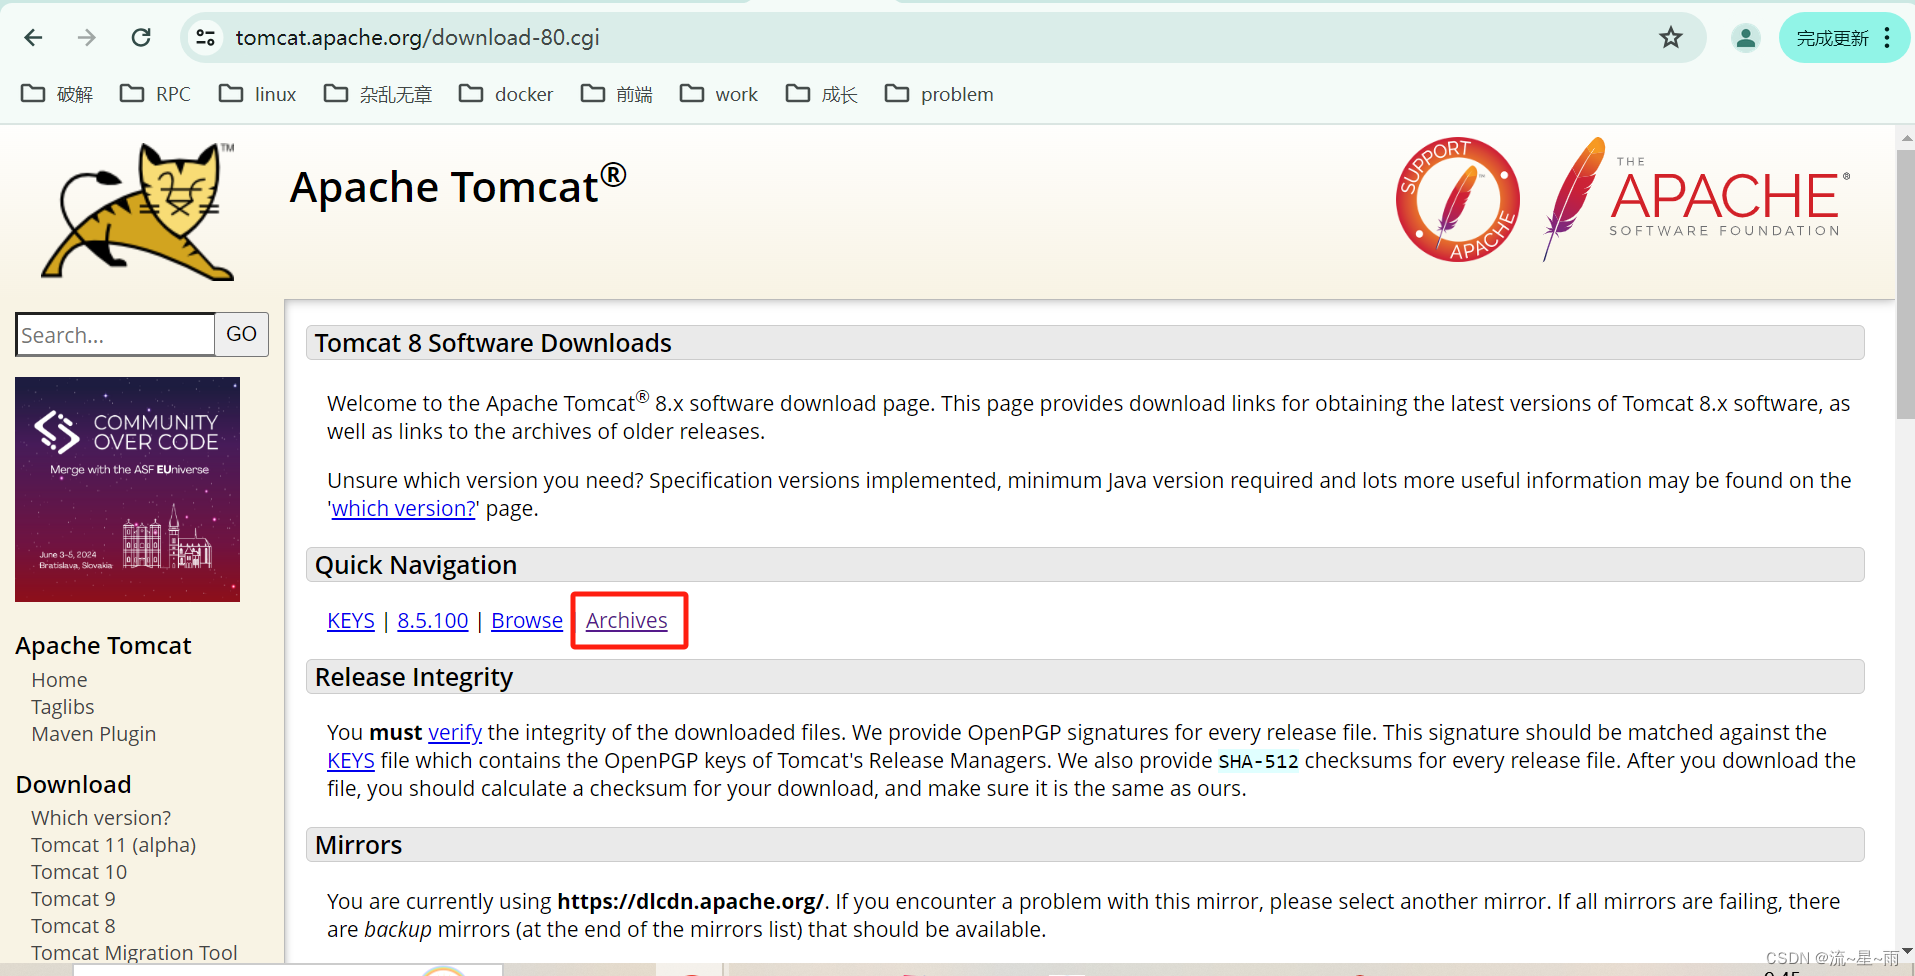
Task: Open the RPC bookmark folder
Action: 155,94
